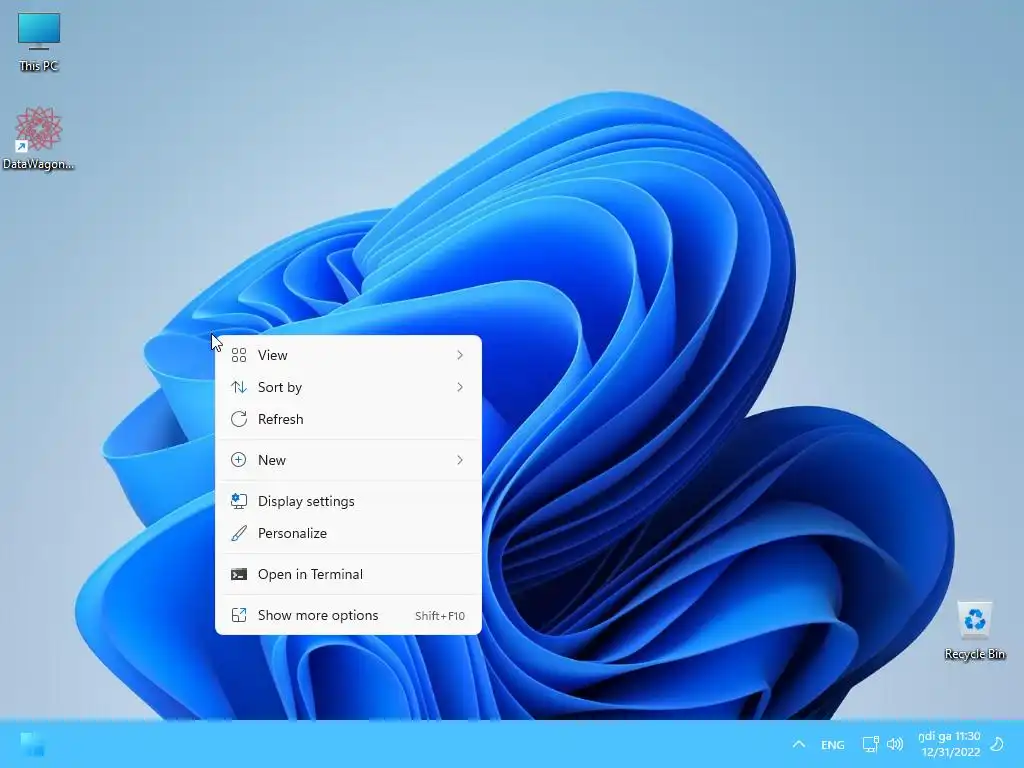1024x768 pixels.
Task: Open the New submenu
Action: (348, 460)
